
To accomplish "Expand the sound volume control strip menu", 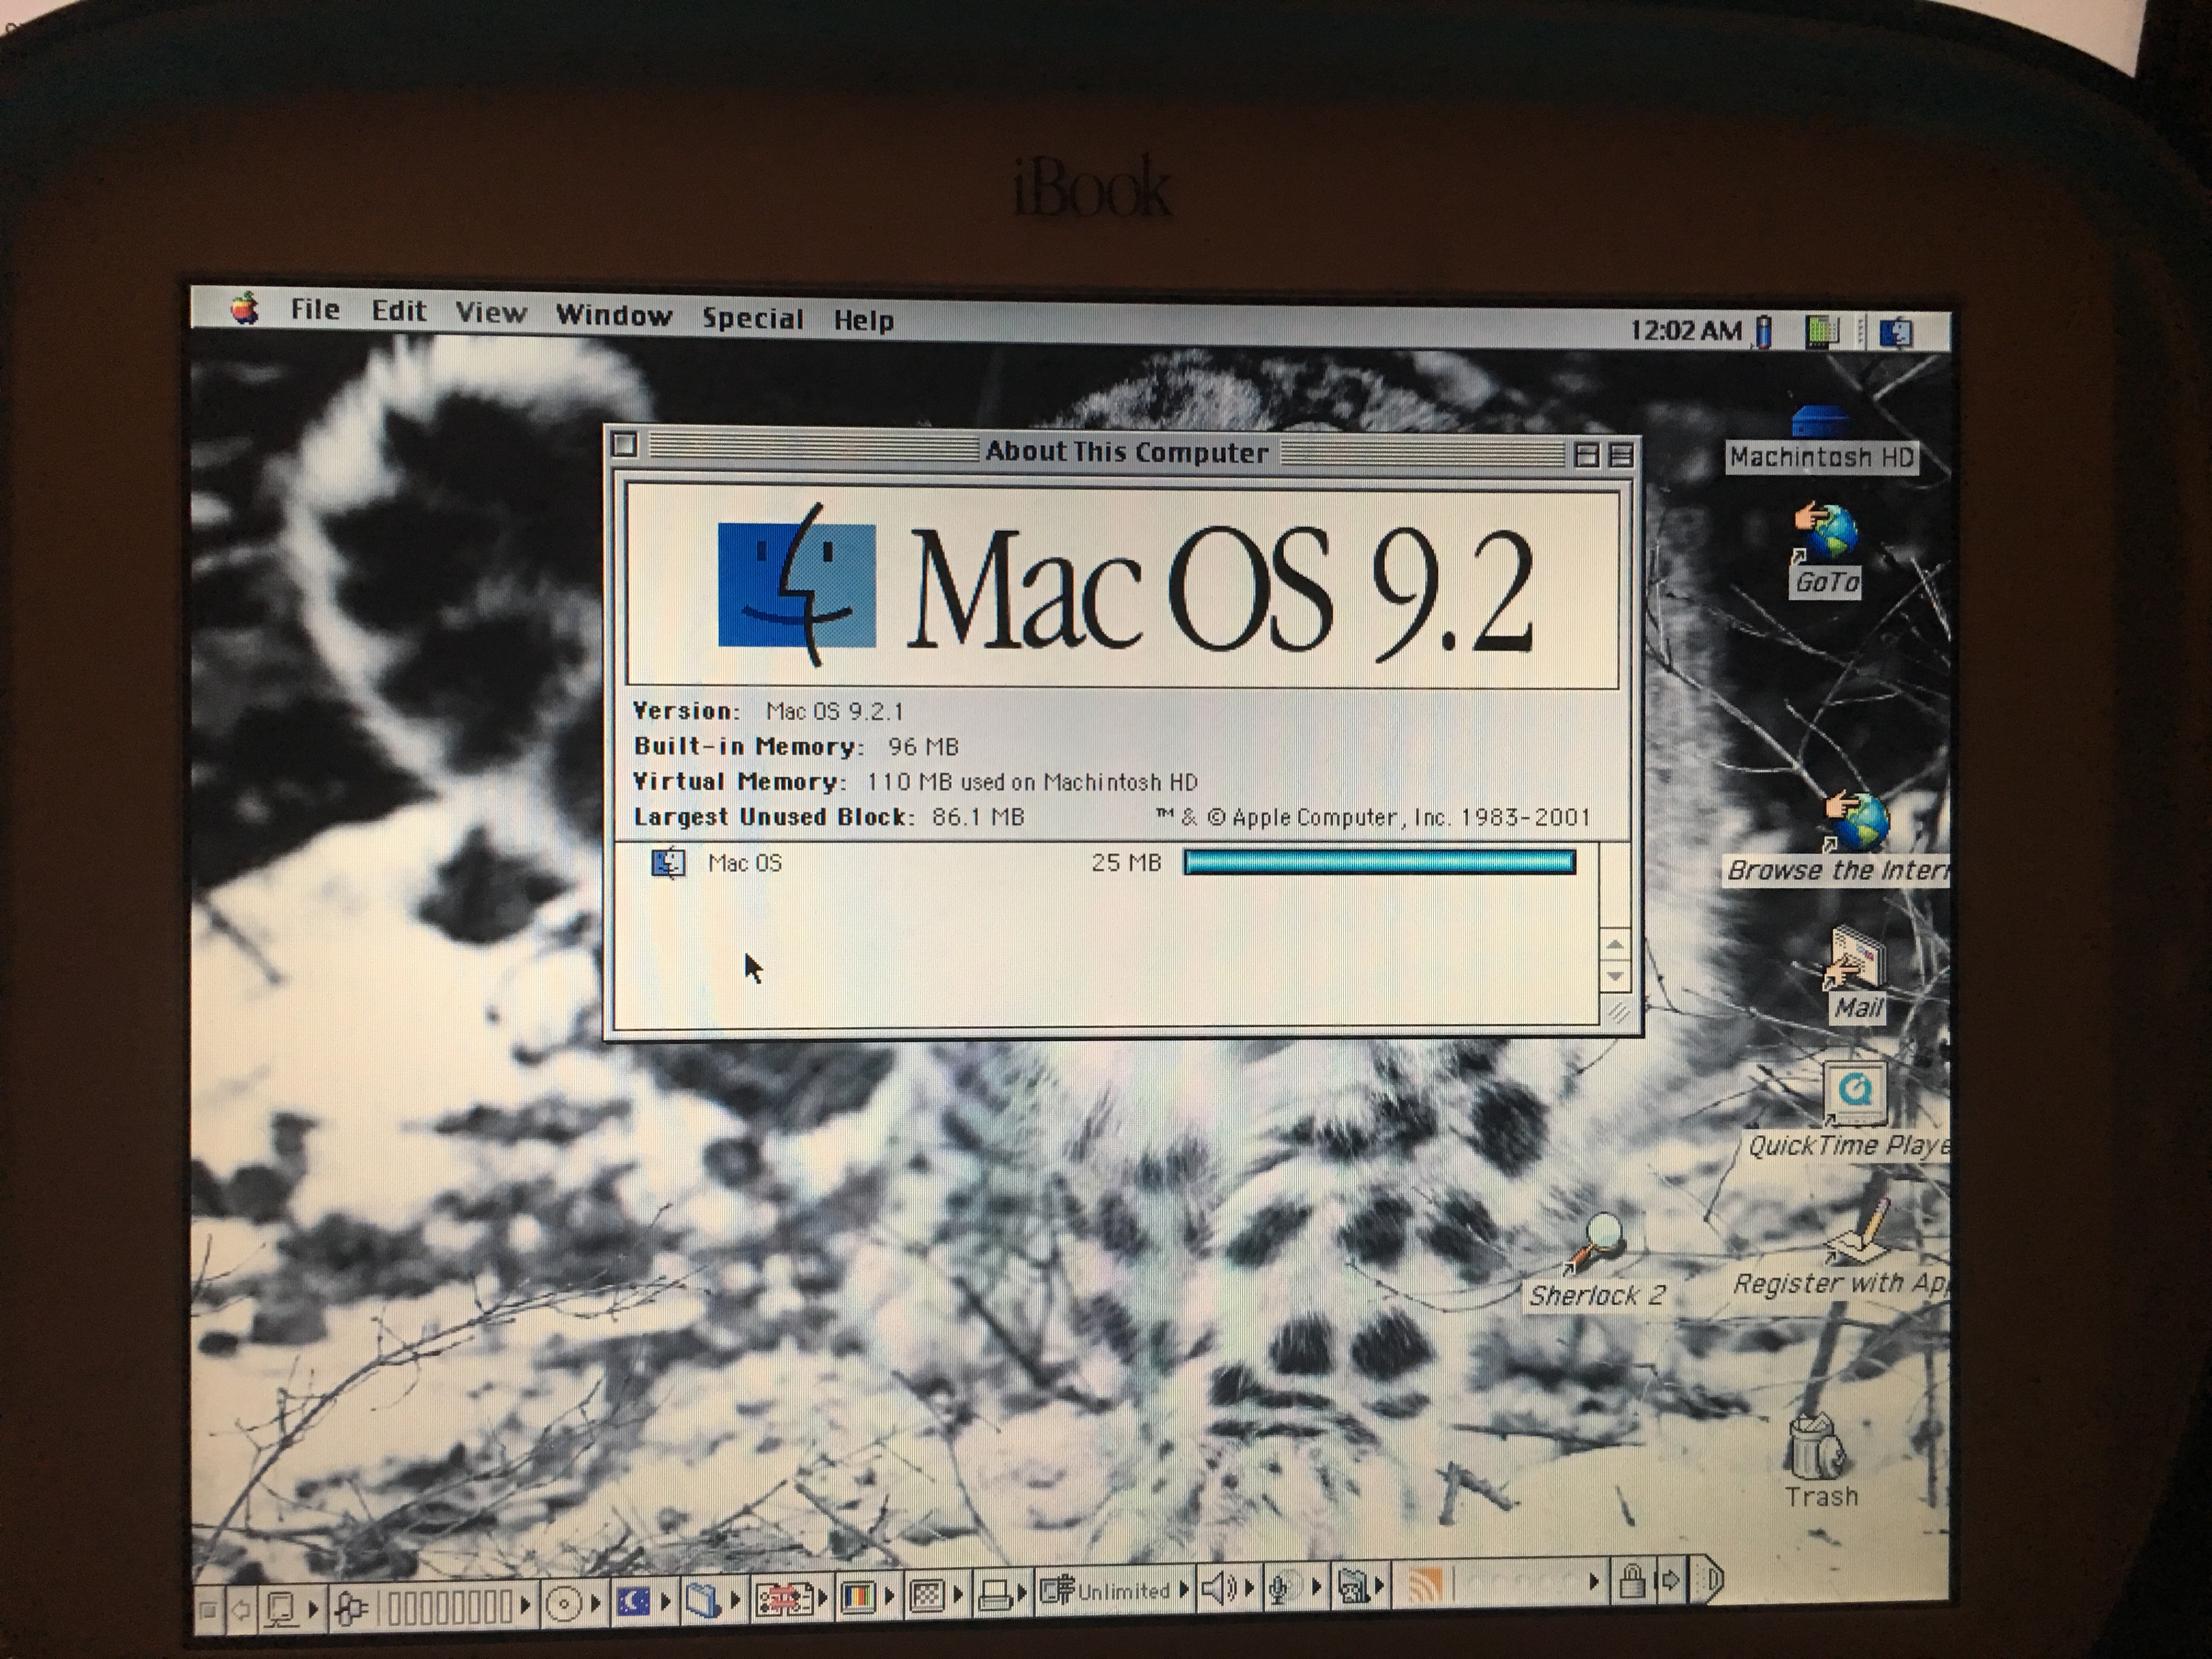I will point(1221,1588).
